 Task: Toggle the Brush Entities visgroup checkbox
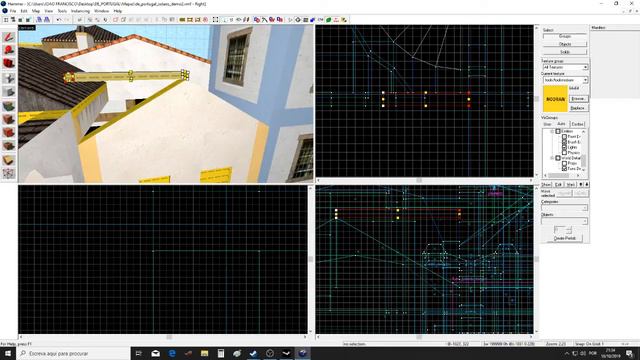(x=564, y=142)
